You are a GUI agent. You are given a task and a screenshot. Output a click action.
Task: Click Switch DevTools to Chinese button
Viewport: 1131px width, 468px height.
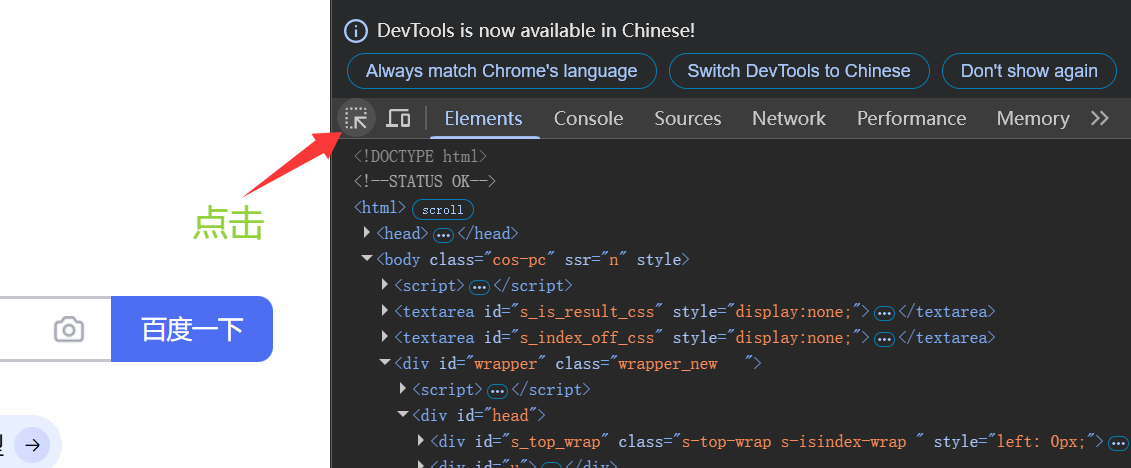(798, 71)
